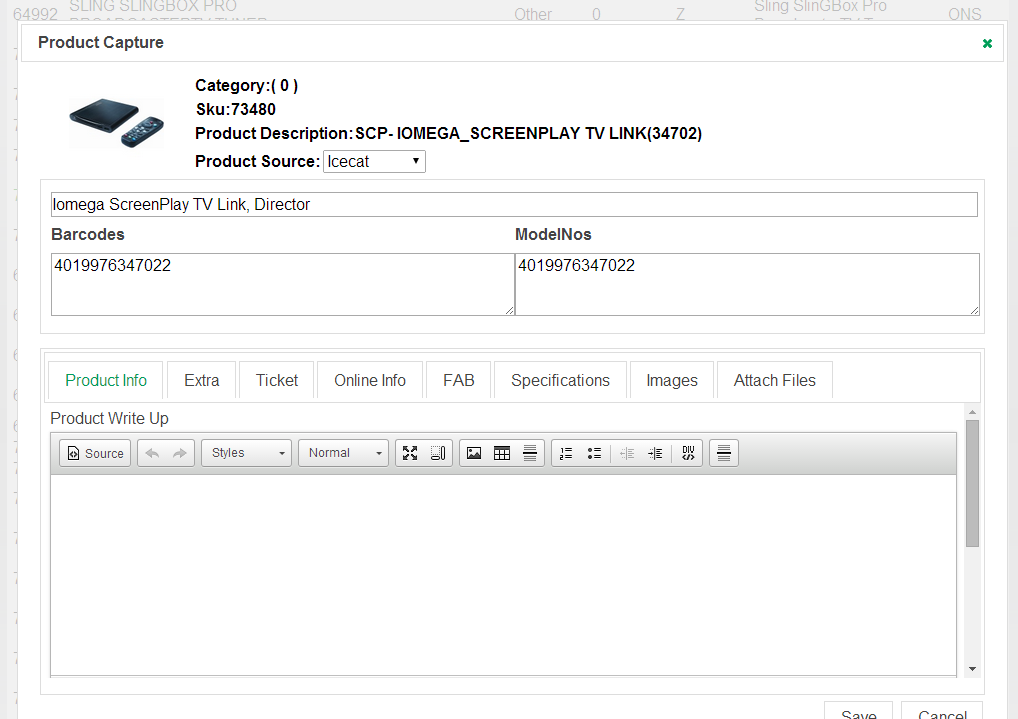The width and height of the screenshot is (1018, 719).
Task: Redo the edit in the editor toolbar
Action: pos(180,453)
